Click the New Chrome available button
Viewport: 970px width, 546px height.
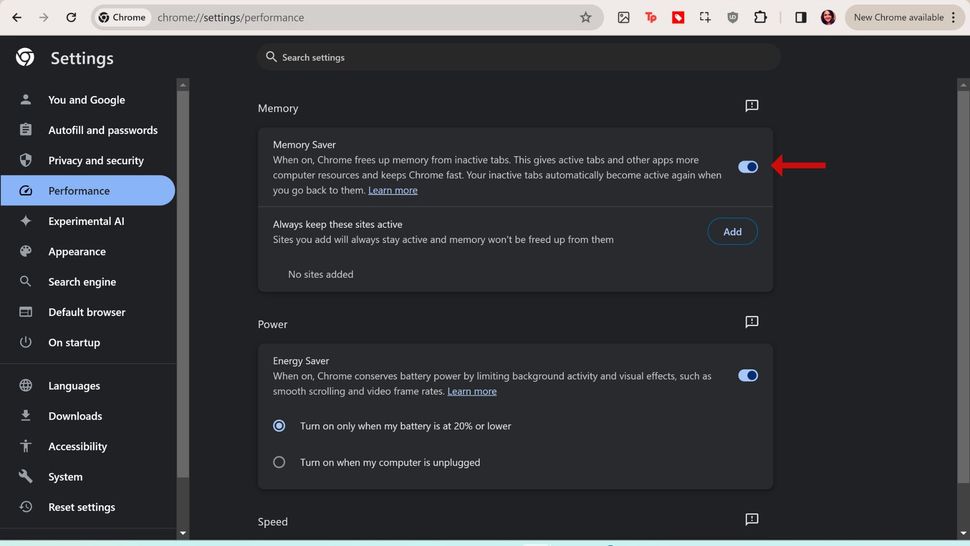(x=898, y=17)
